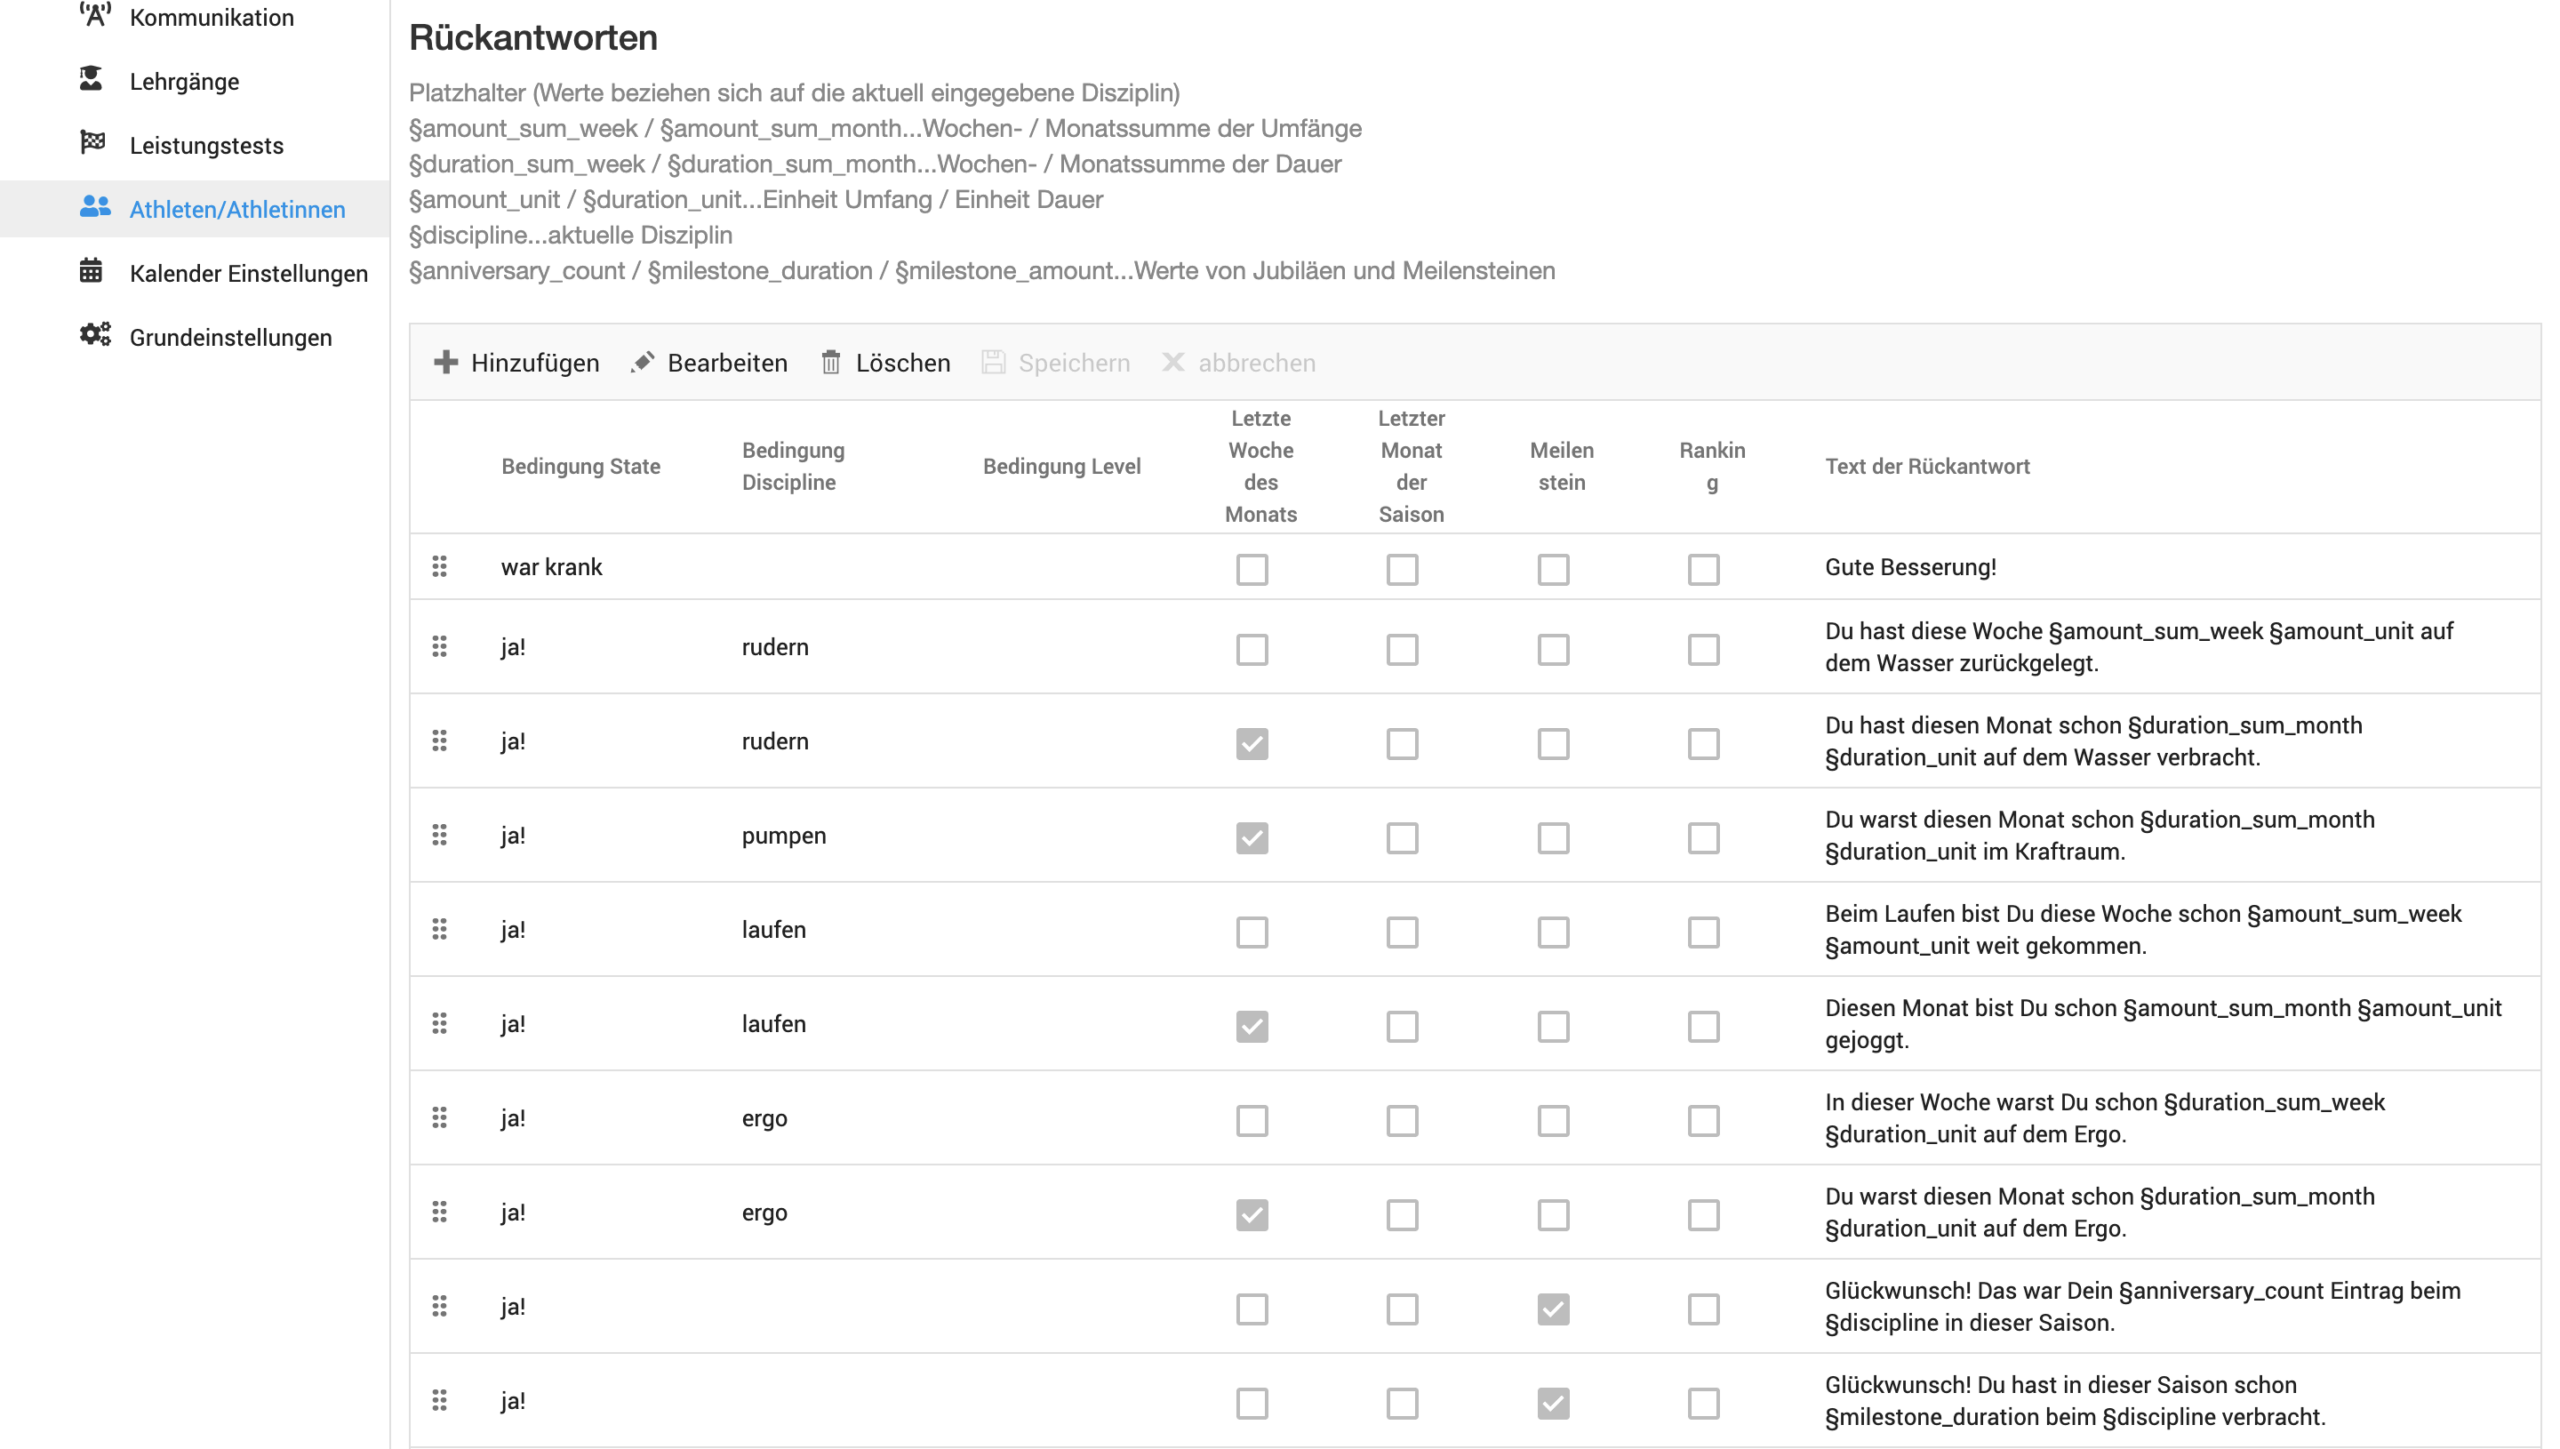This screenshot has width=2560, height=1449.
Task: Click the Grundeinstellungen gears icon
Action: pos(95,335)
